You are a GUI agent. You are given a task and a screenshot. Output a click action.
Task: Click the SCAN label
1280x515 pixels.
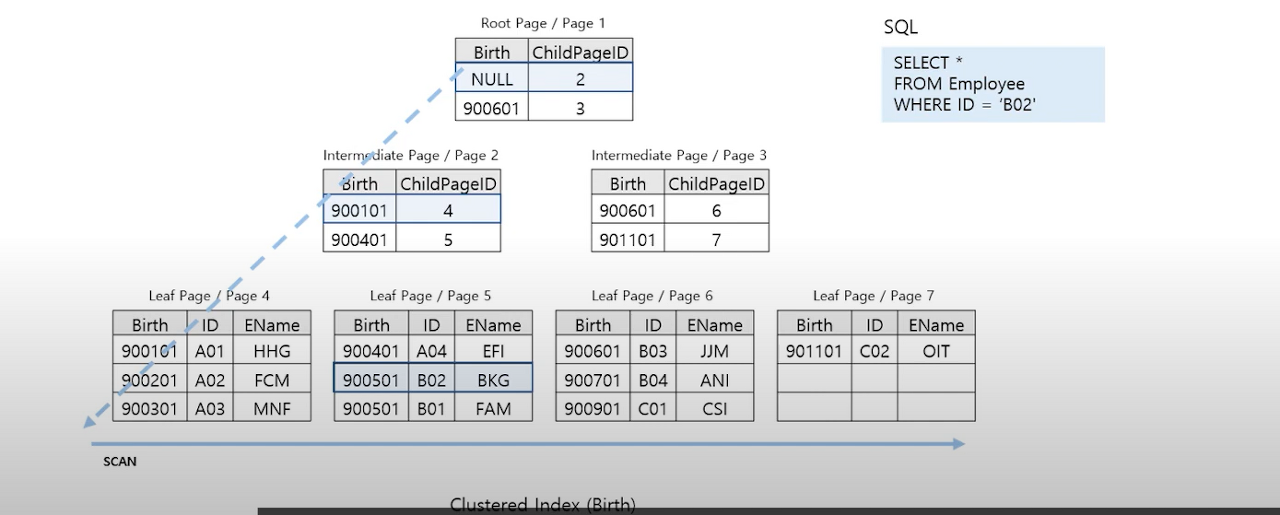pos(120,462)
